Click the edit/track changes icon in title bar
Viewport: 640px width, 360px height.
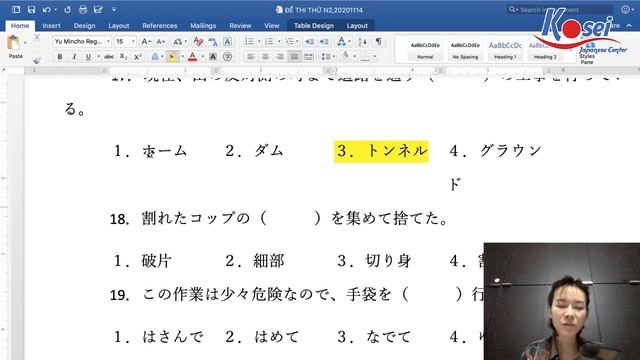click(98, 9)
